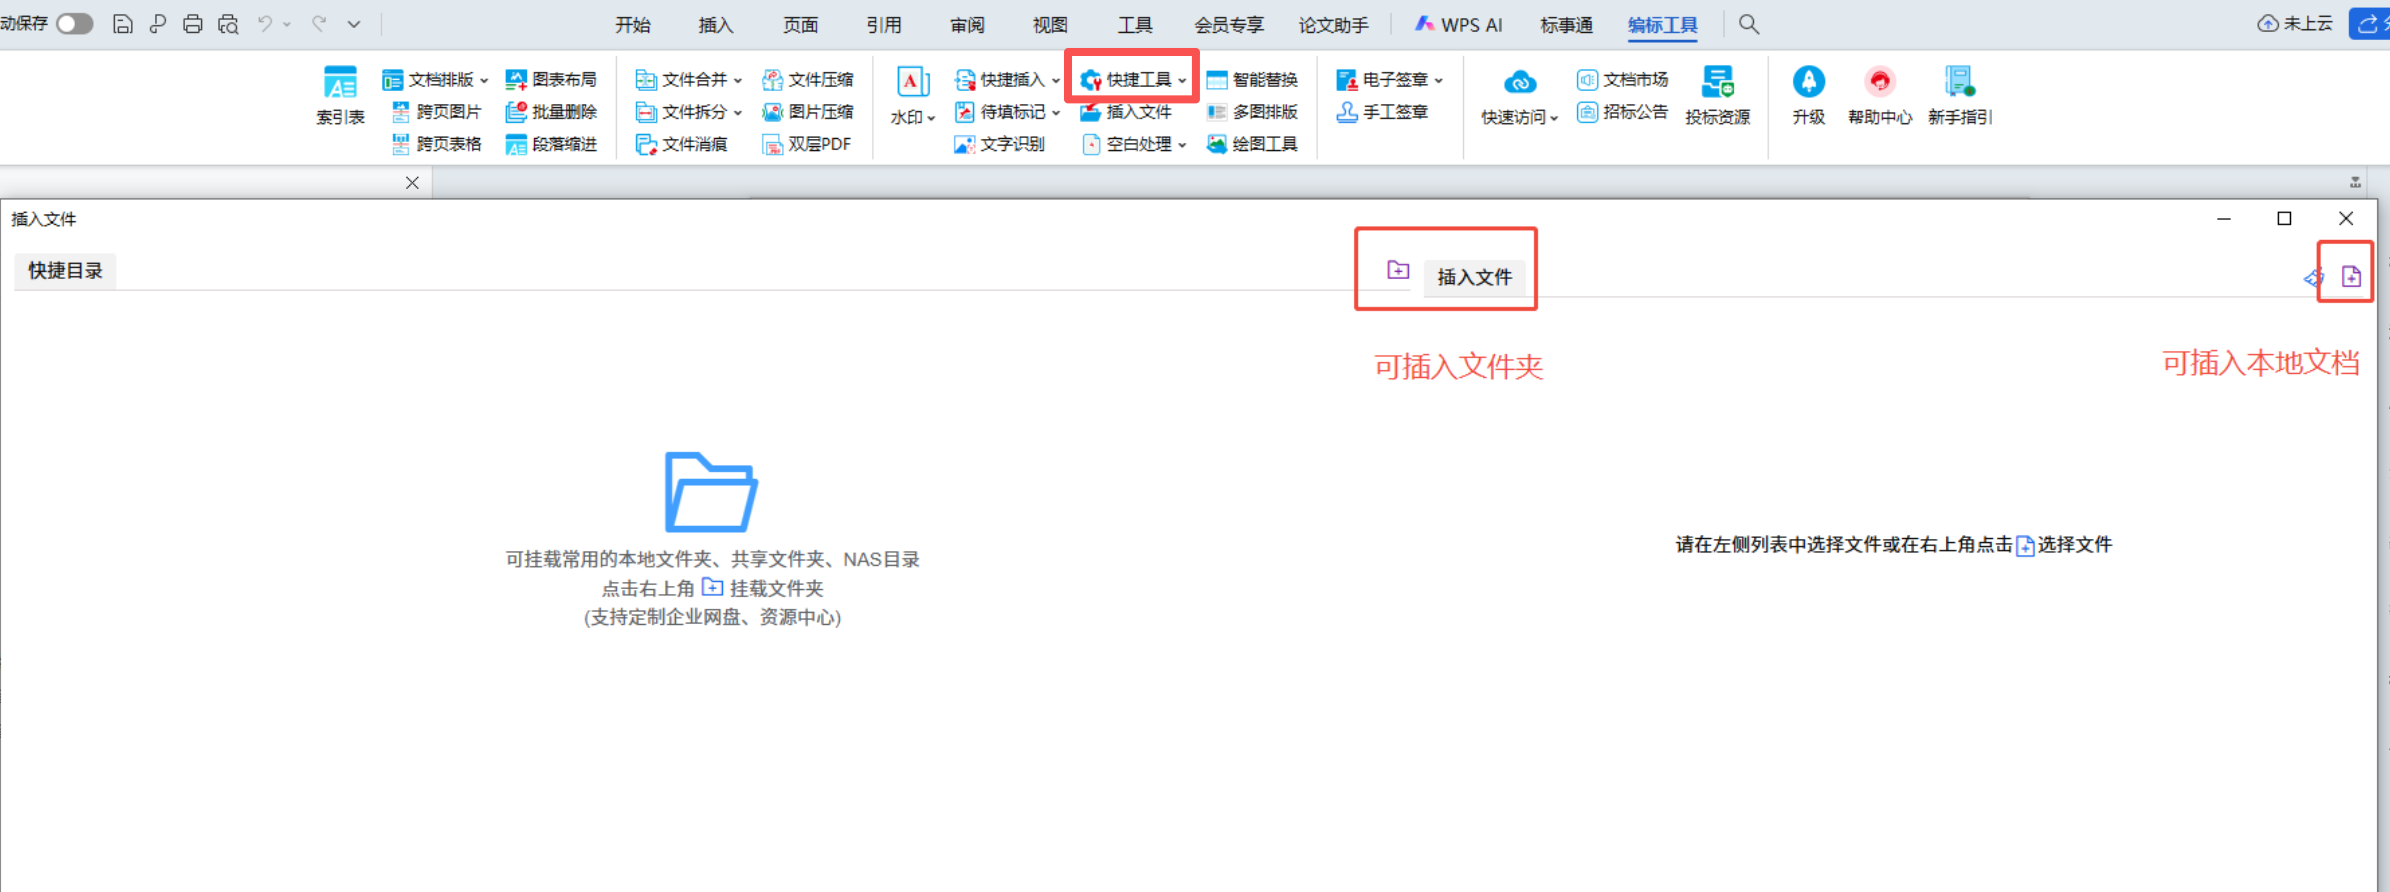Screen dimensions: 2390x892
Task: Toggle the auto-save switch
Action: point(75,23)
